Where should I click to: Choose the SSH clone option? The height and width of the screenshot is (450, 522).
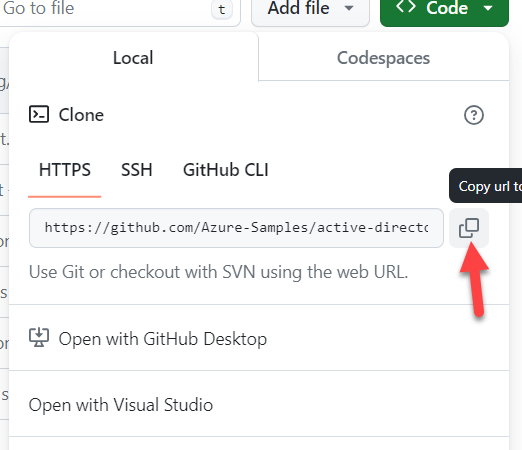tap(137, 170)
